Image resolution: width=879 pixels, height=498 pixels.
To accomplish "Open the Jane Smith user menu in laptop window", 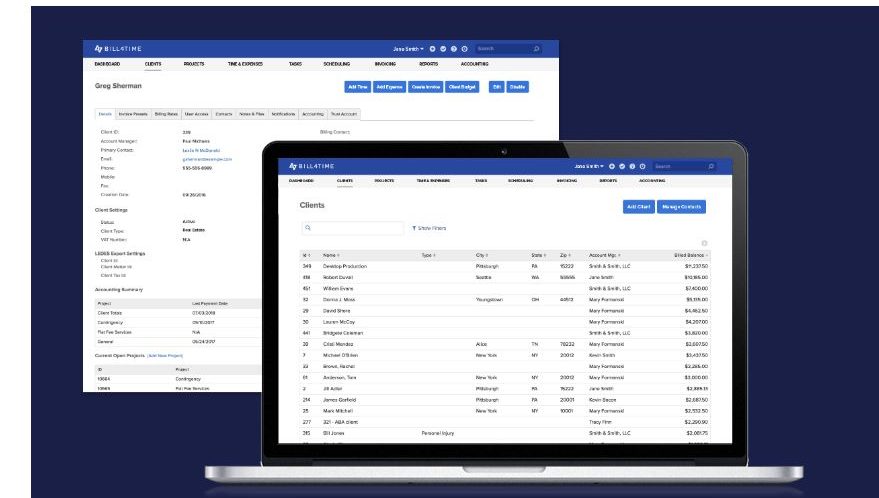I will [589, 167].
